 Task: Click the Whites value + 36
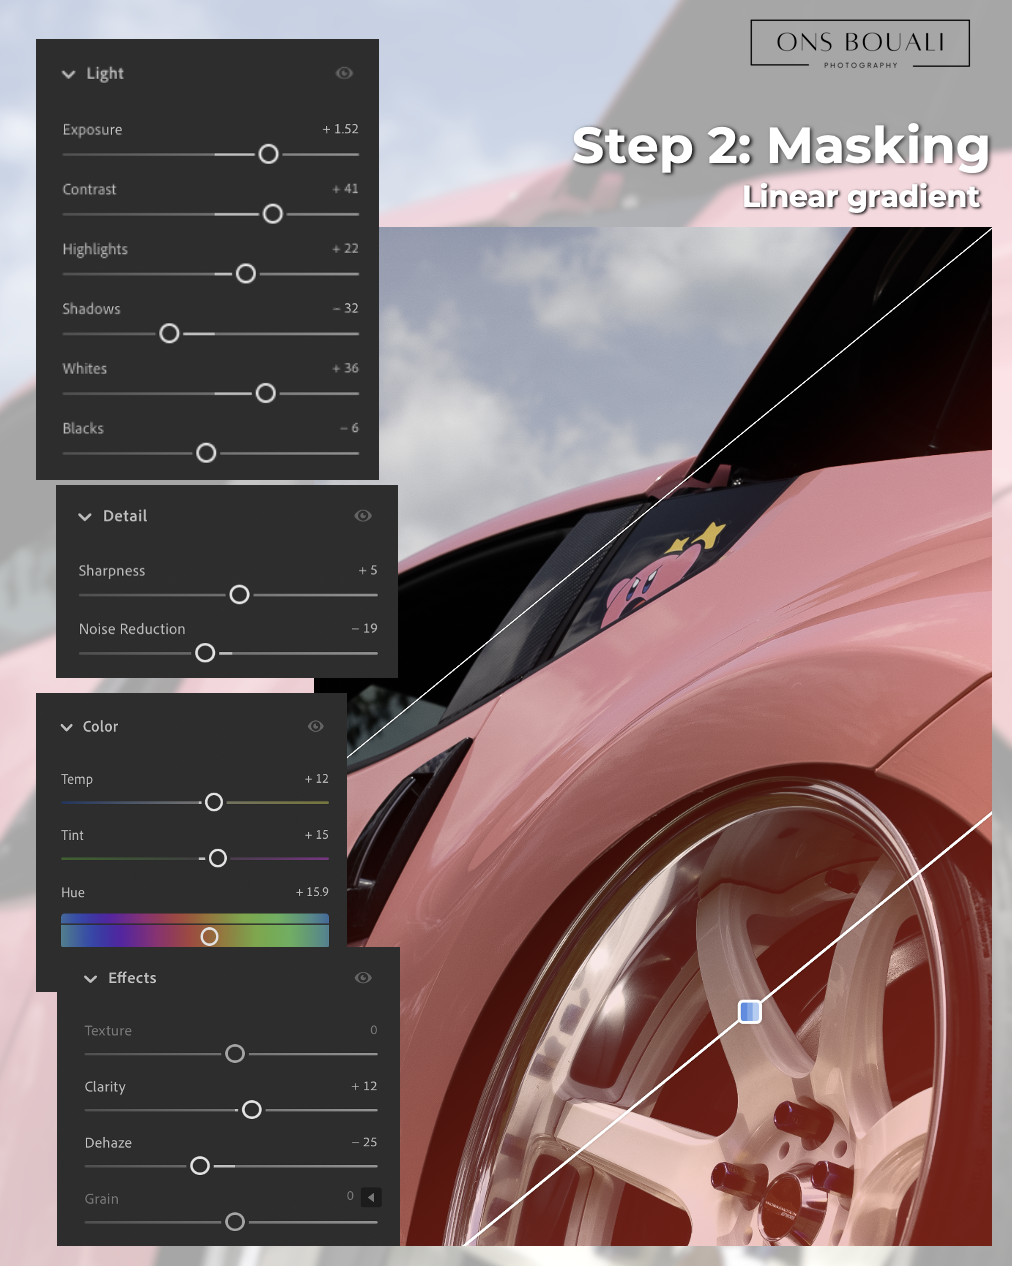coord(345,369)
